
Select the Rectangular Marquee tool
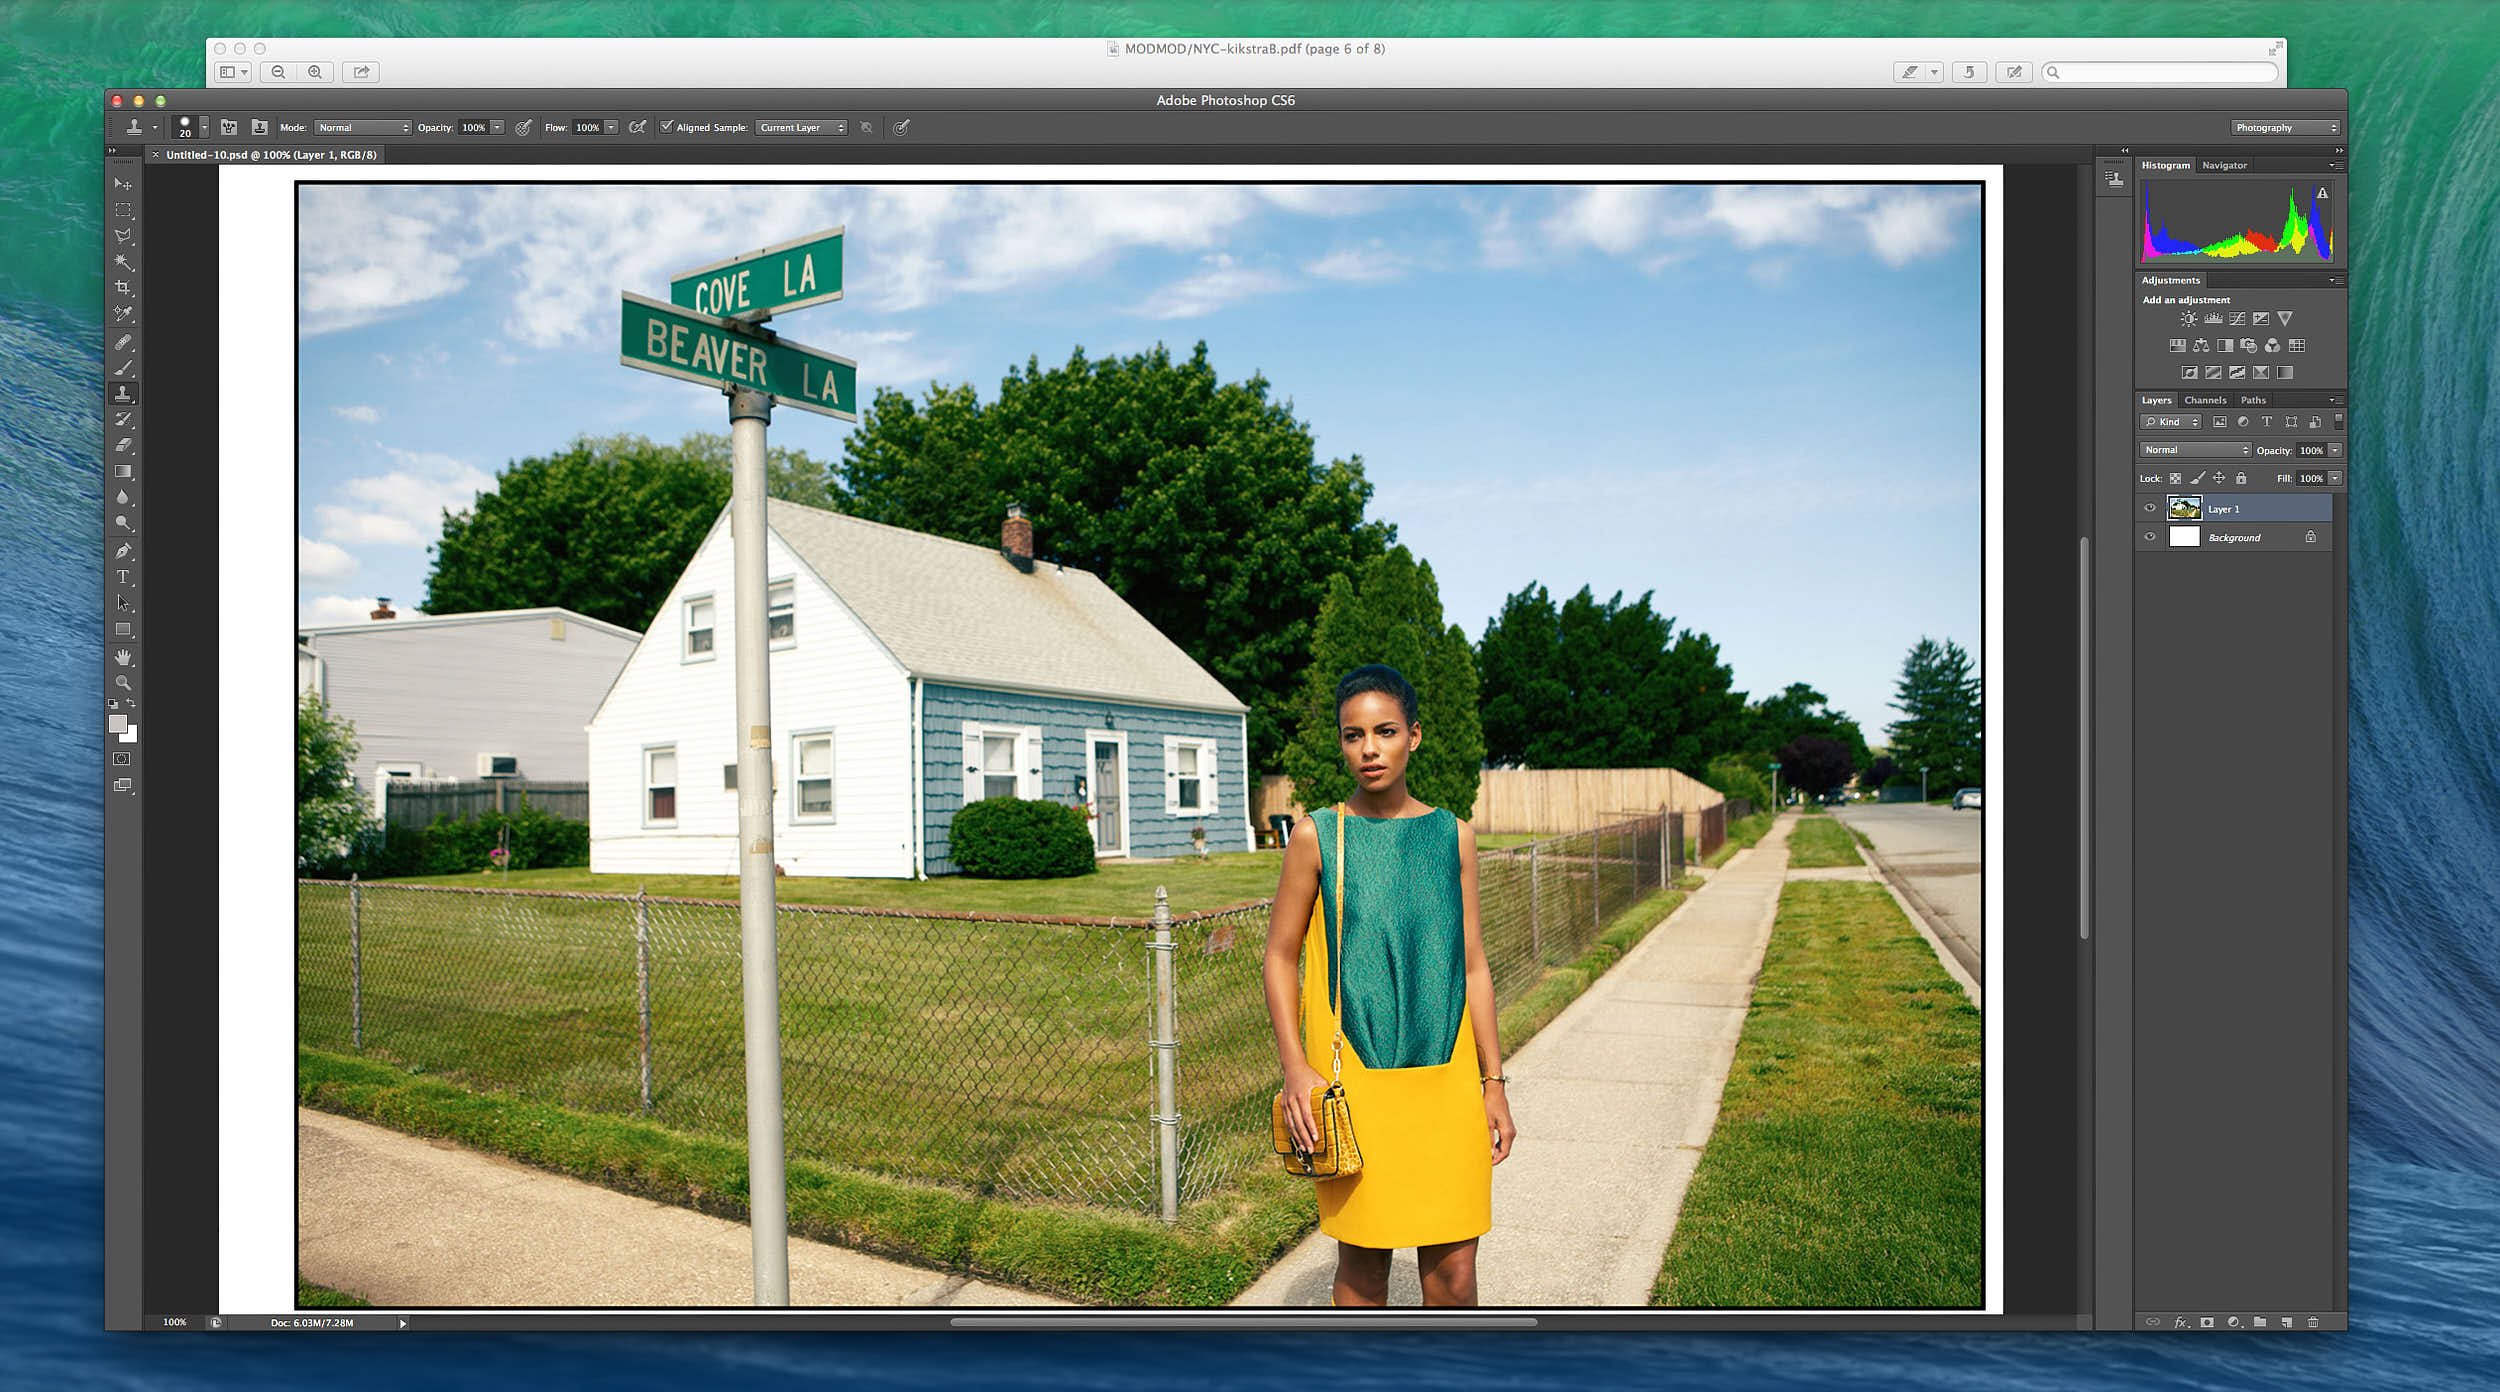point(123,210)
